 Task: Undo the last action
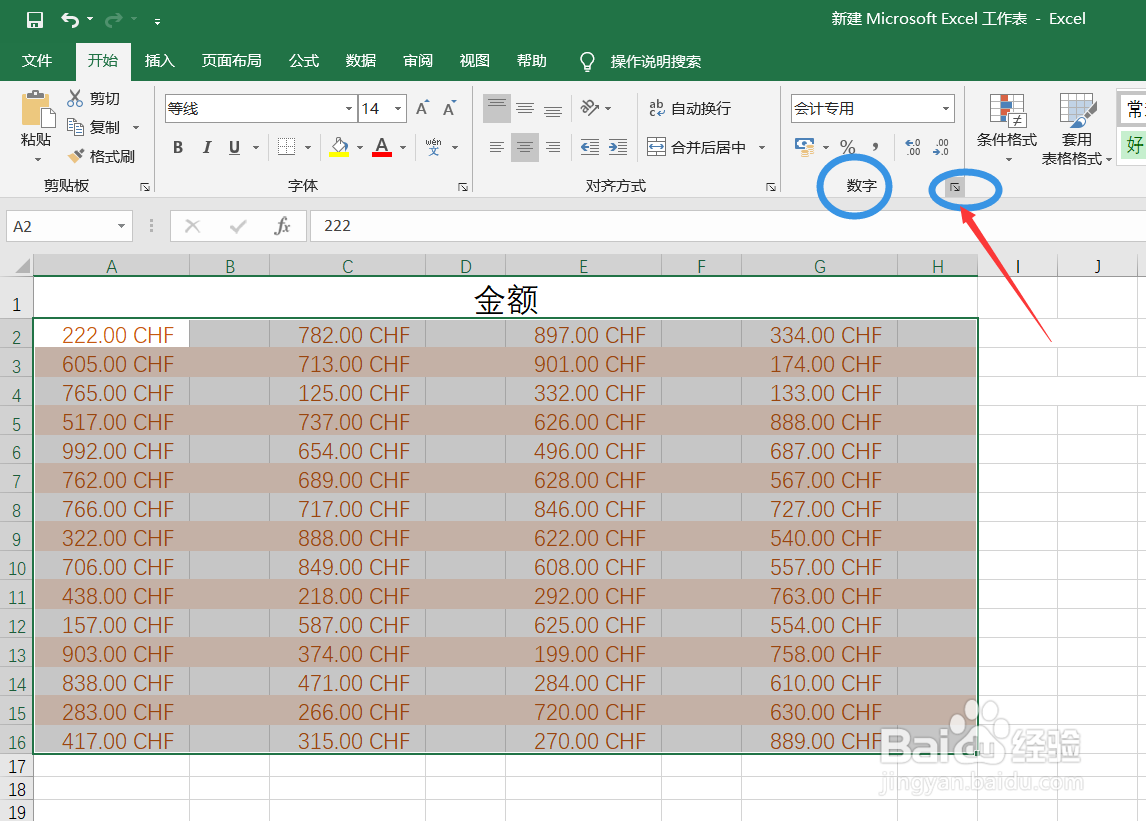70,20
